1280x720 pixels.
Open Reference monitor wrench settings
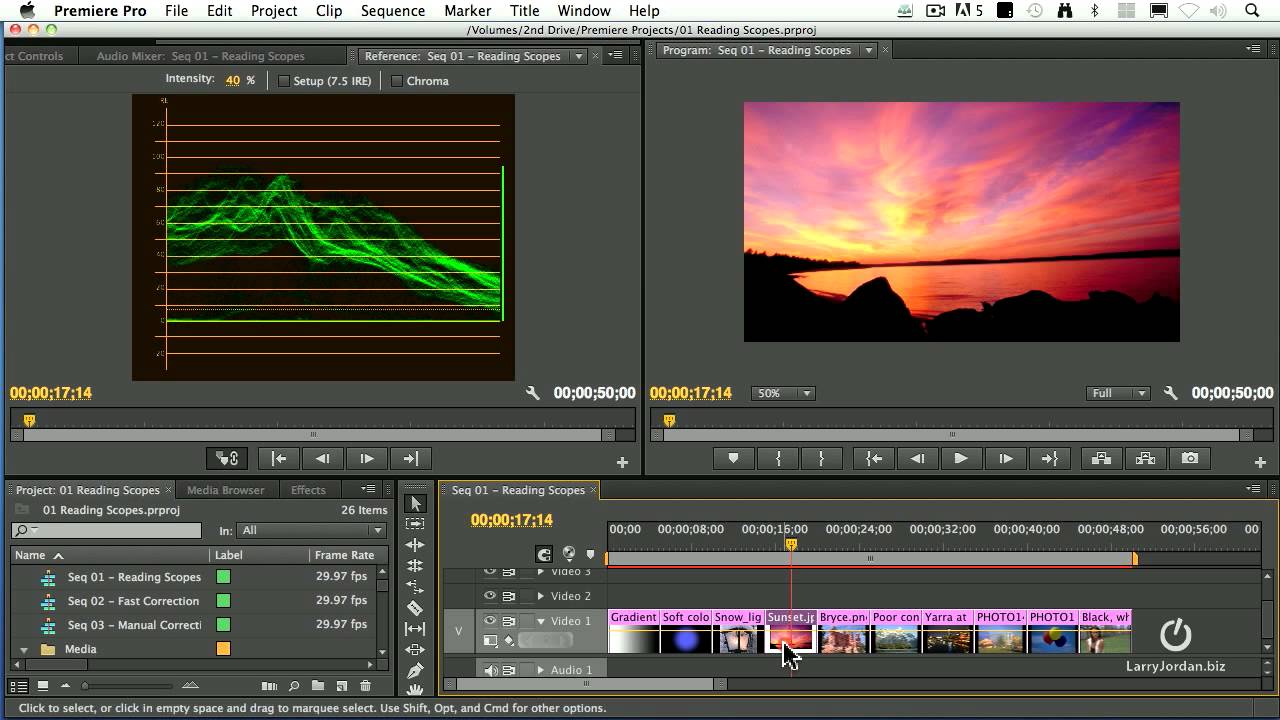[533, 394]
